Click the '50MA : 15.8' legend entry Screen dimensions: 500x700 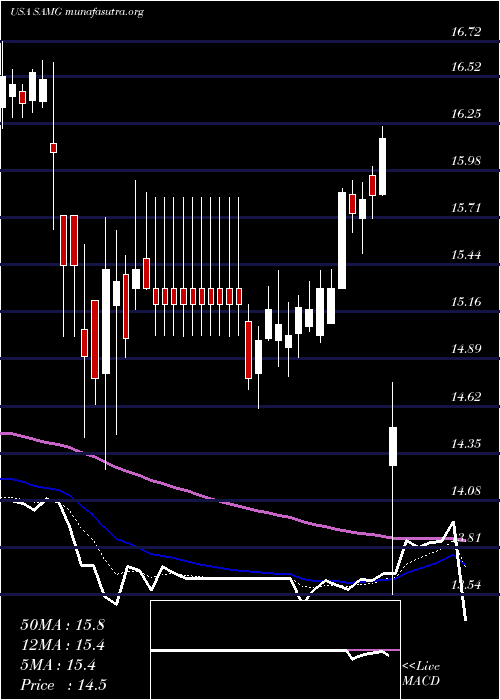click(x=62, y=625)
